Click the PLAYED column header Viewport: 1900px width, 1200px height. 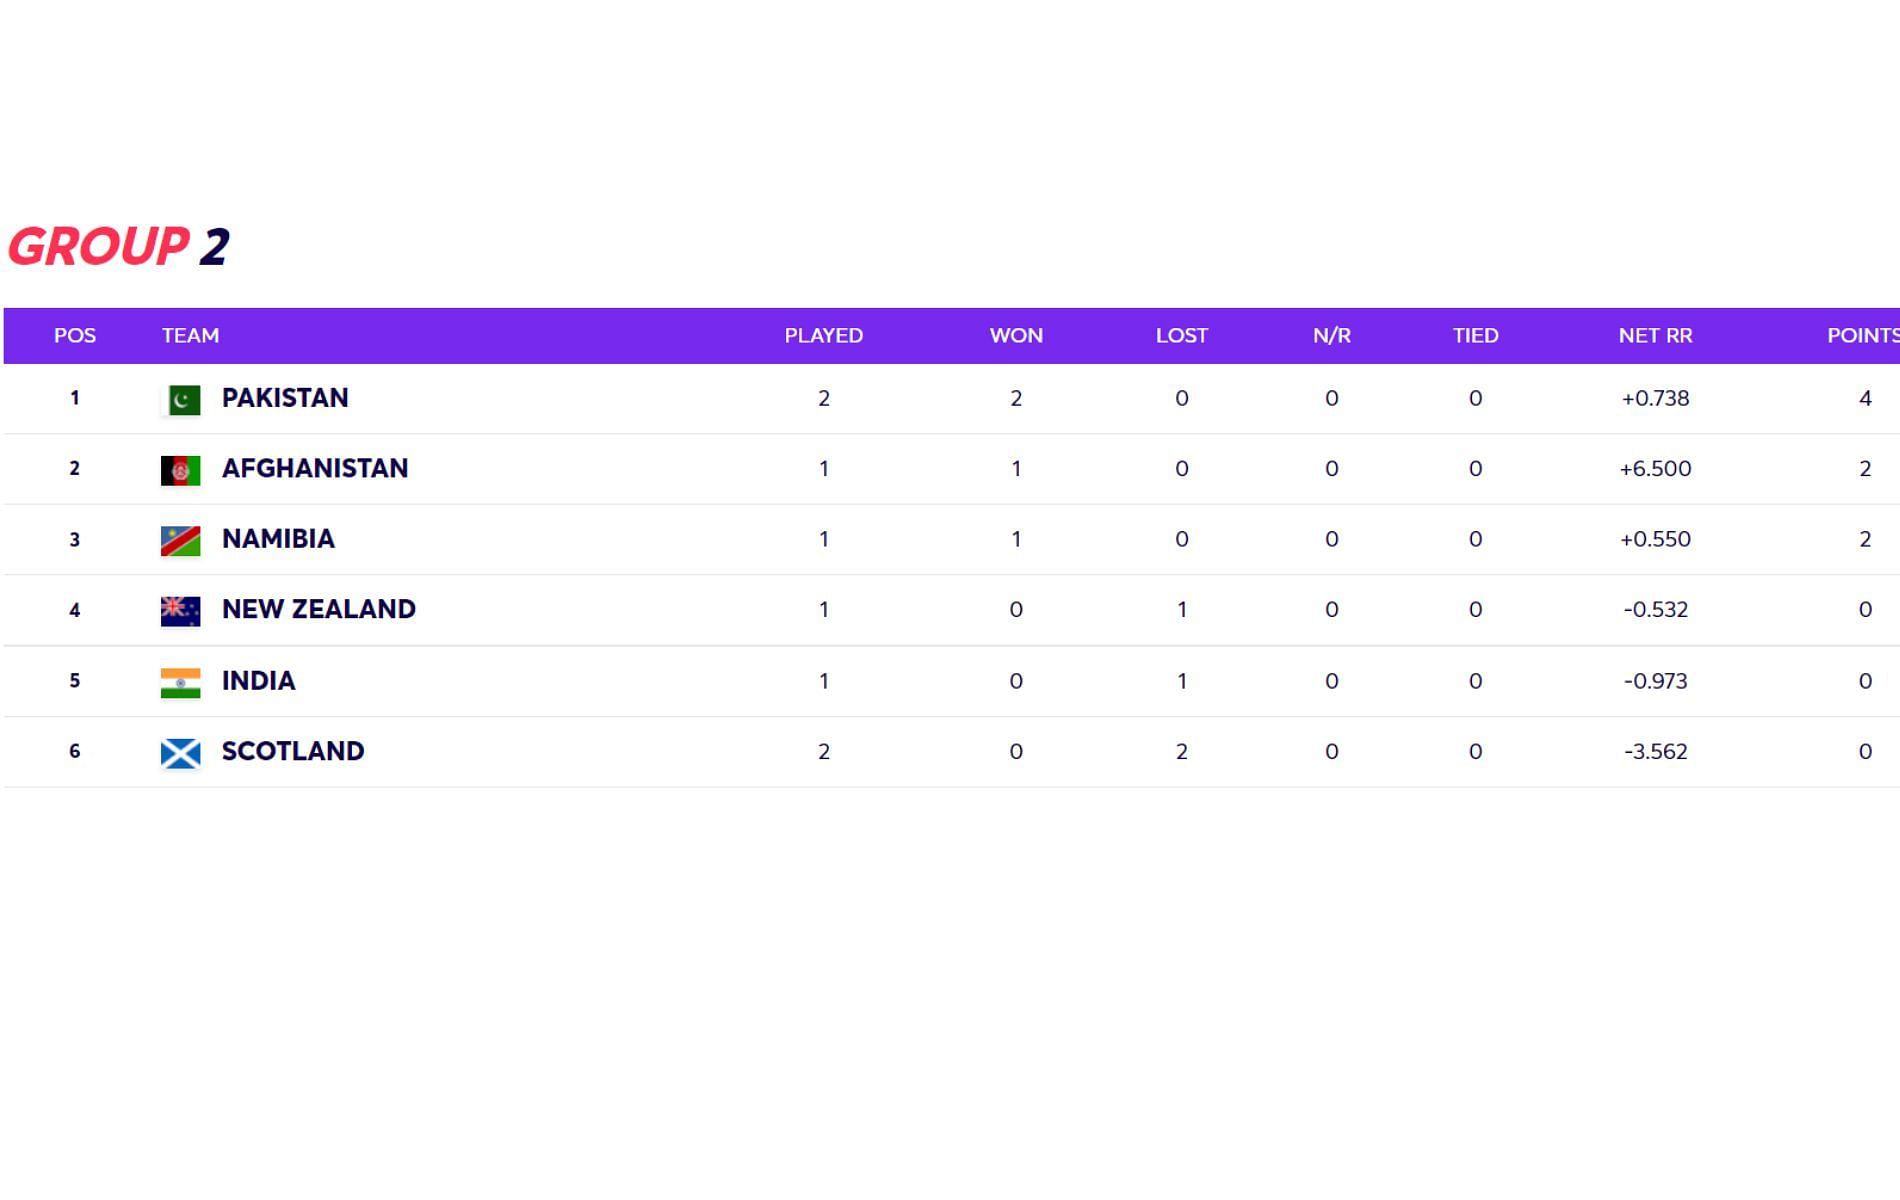pyautogui.click(x=823, y=336)
